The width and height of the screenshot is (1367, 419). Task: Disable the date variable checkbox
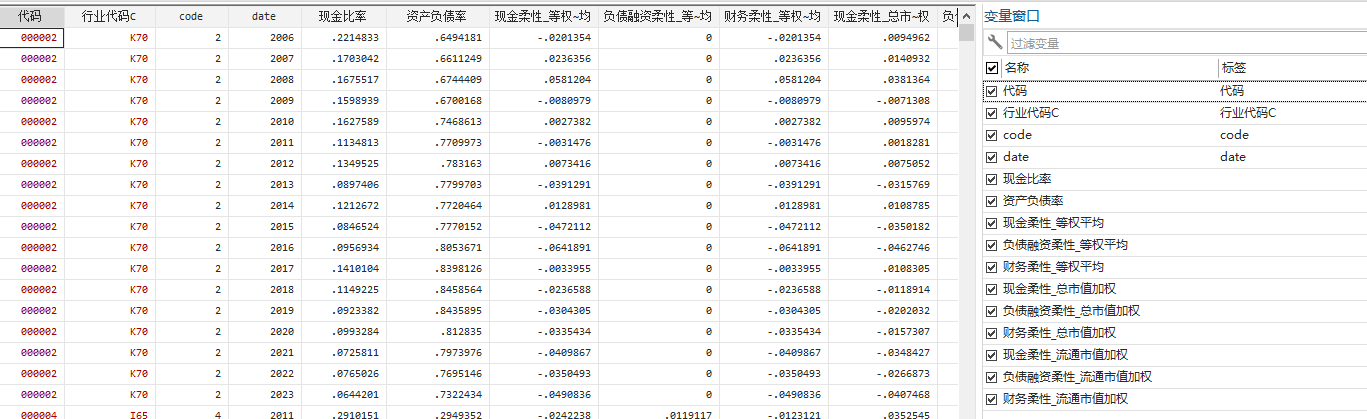pos(992,157)
